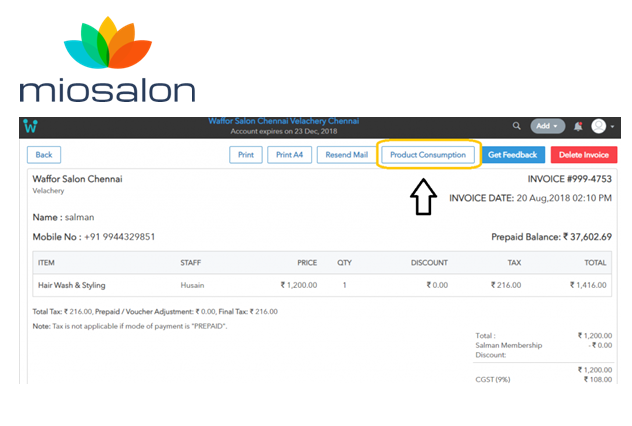Viewport: 632px width, 426px height.
Task: Resend the invoice mail
Action: point(347,155)
